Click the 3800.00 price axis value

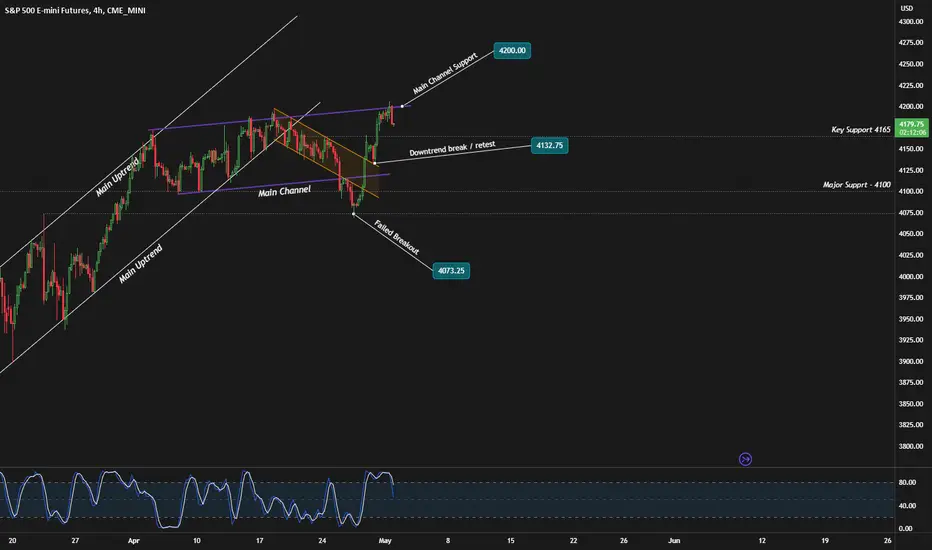pos(911,446)
